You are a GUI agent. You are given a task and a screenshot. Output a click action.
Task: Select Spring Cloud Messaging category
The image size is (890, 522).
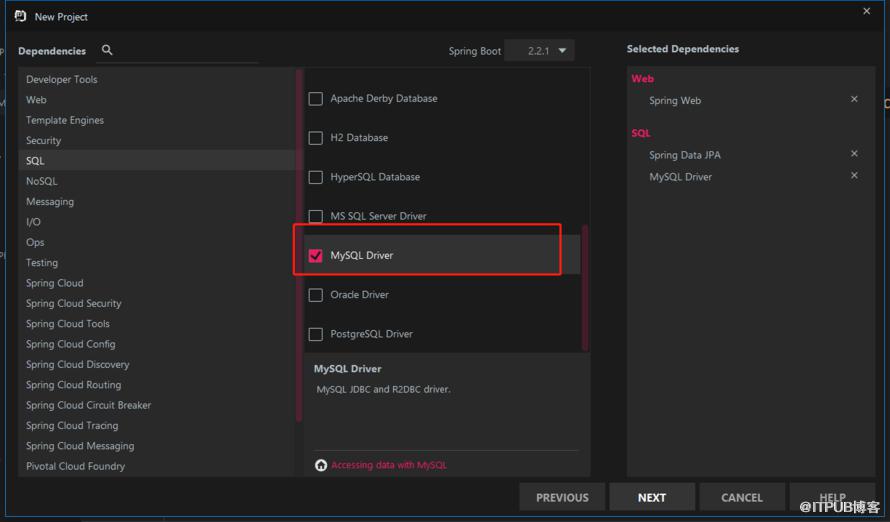[157, 447]
